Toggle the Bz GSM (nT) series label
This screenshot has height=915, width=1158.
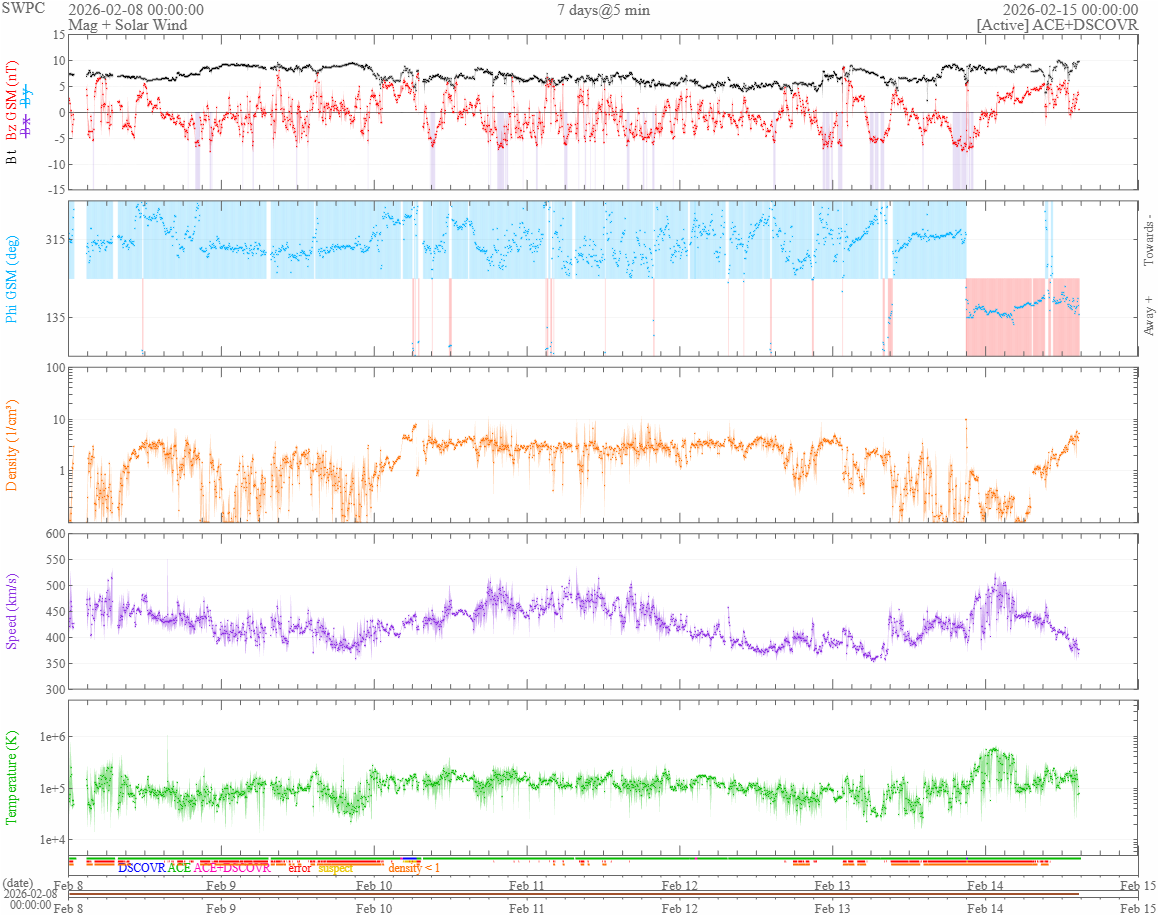pyautogui.click(x=11, y=102)
